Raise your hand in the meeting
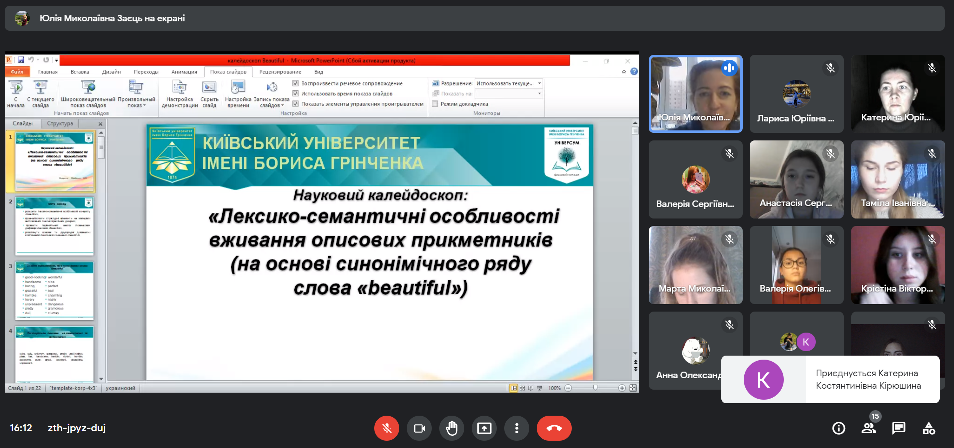 (451, 427)
